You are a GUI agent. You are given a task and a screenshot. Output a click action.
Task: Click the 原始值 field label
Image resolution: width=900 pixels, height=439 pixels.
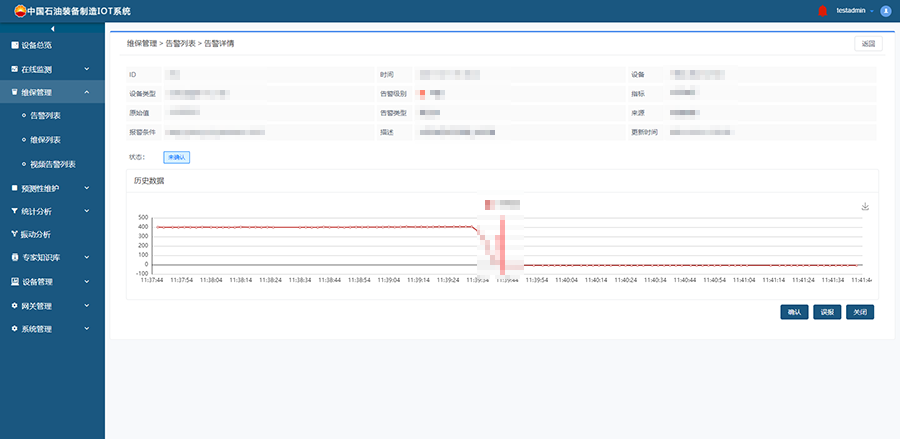coord(139,113)
